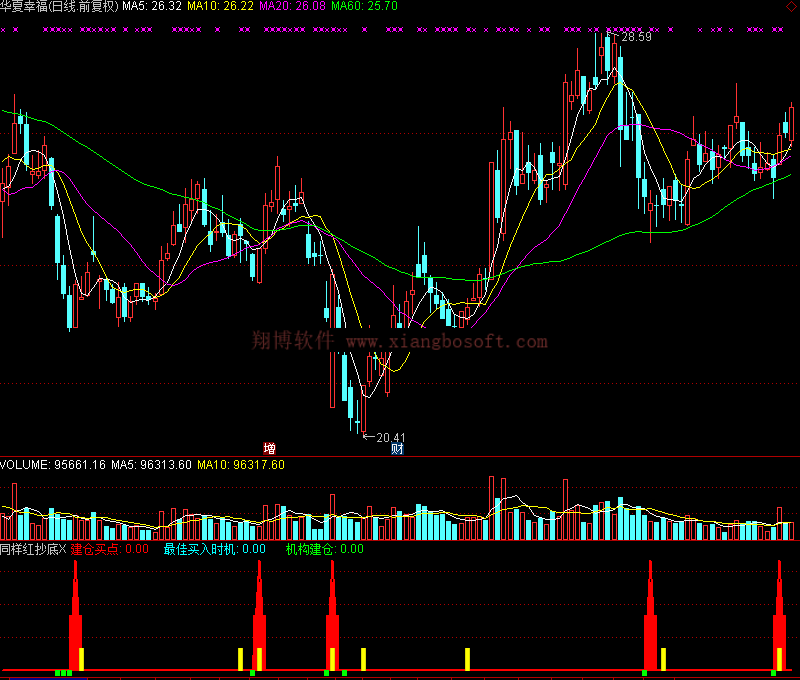The image size is (800, 680).
Task: Click the 机构建仓: 0.00 label
Action: point(324,549)
